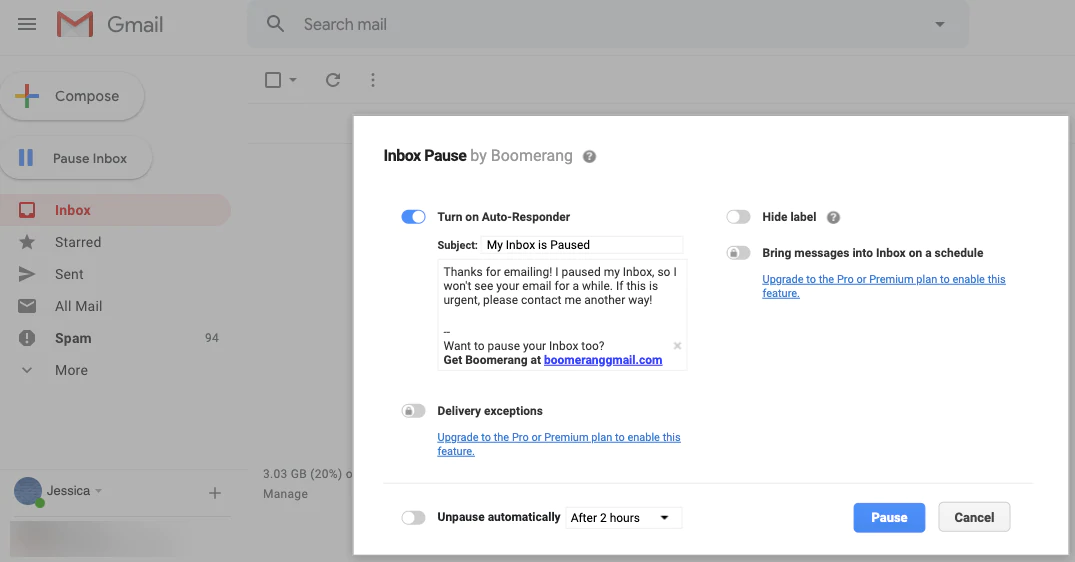Viewport: 1075px width, 562px height.
Task: Open the Starred folder
Action: pos(77,242)
